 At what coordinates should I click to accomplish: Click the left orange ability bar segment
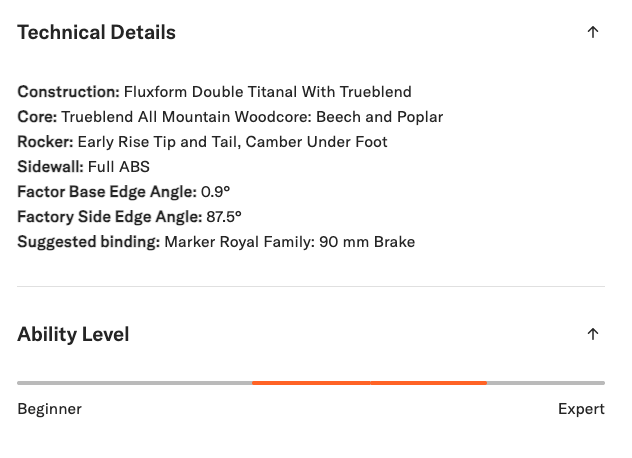[311, 382]
